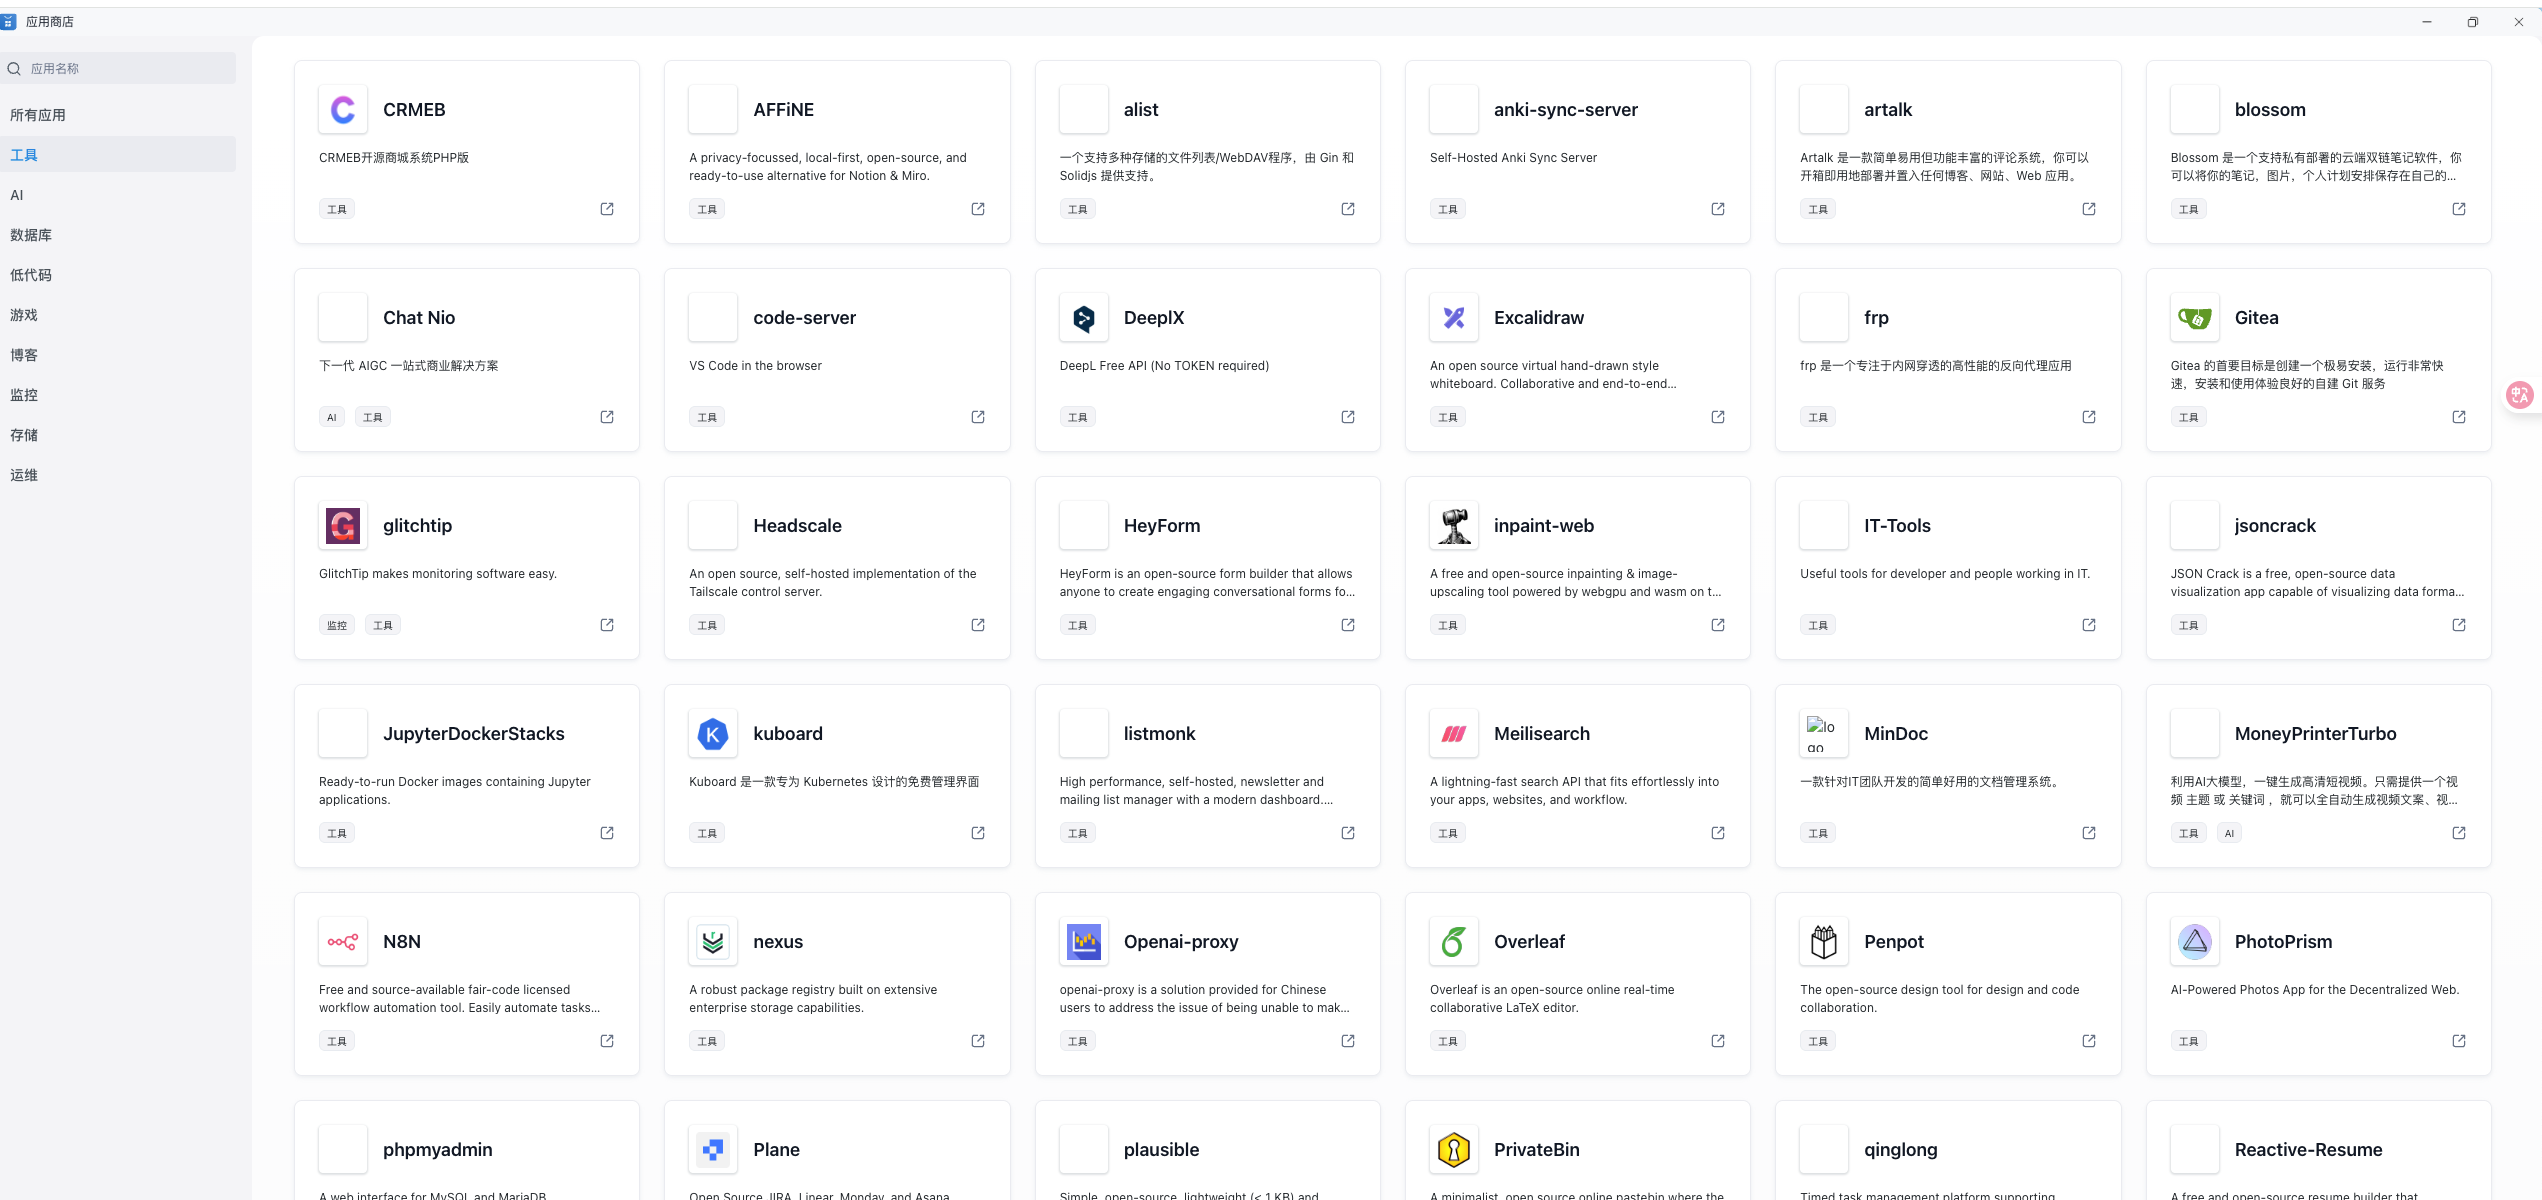2542x1200 pixels.
Task: Select the 所有应用 category in sidebar
Action: 38,115
